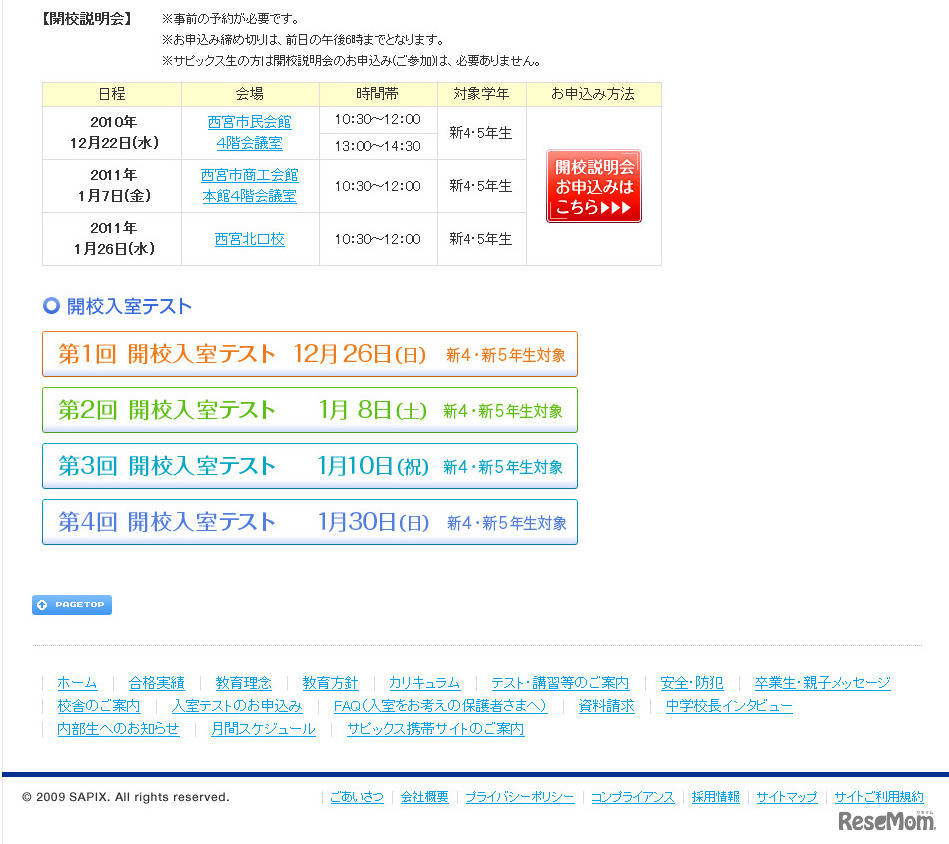Click the PAGETOP button
This screenshot has height=844, width=949.
coord(72,605)
